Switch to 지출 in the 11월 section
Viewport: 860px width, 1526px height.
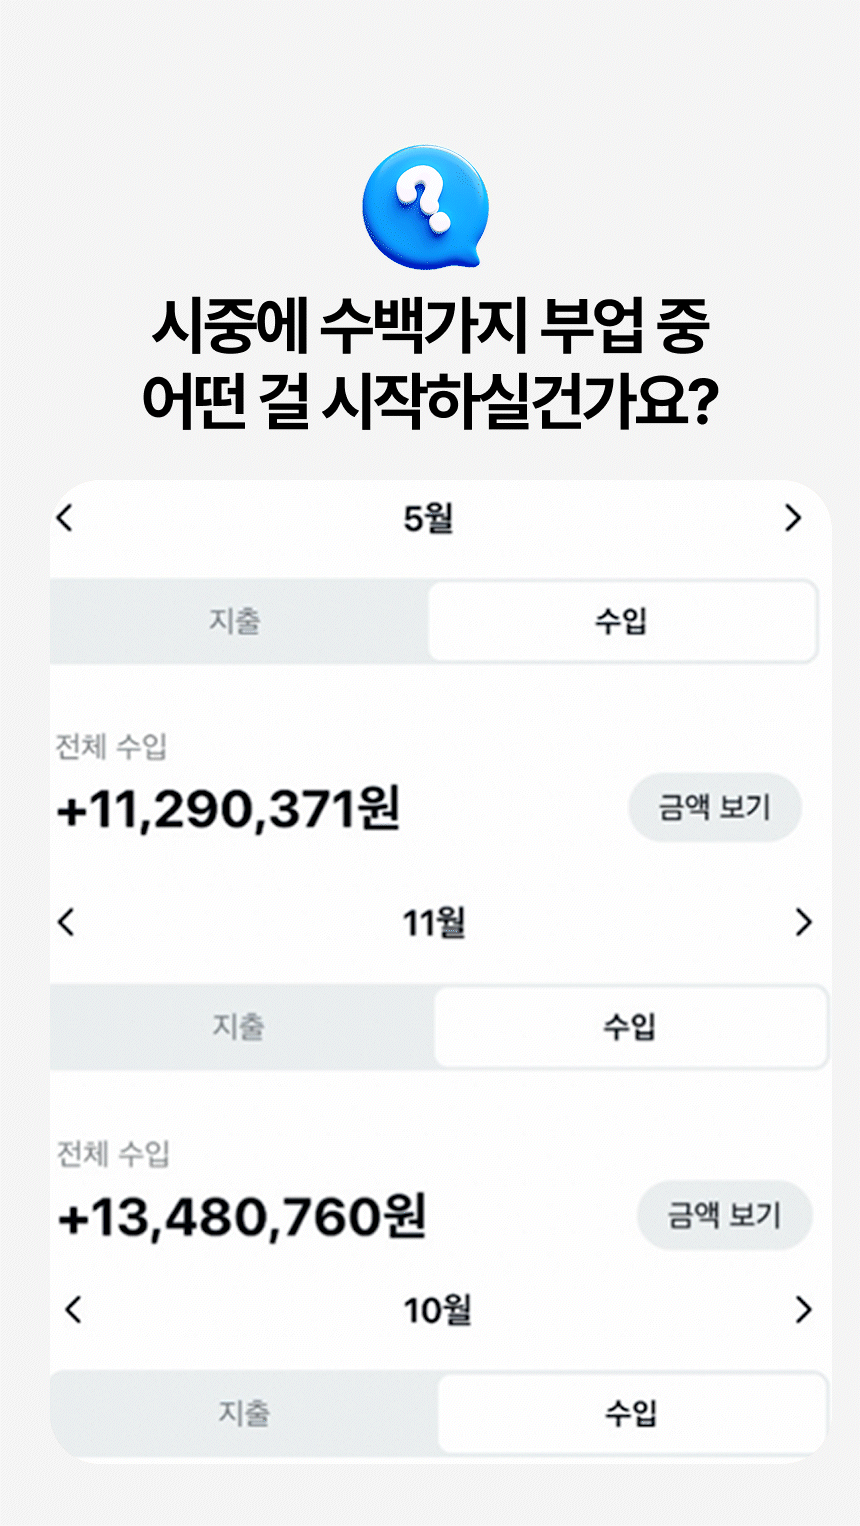239,1026
